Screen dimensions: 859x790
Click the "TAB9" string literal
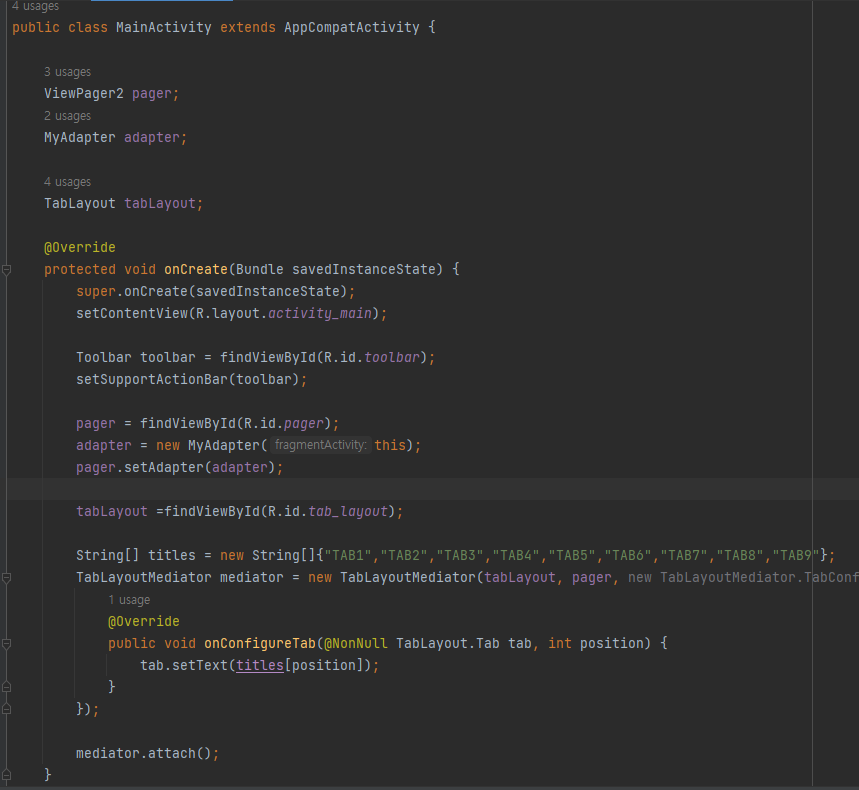pos(796,556)
